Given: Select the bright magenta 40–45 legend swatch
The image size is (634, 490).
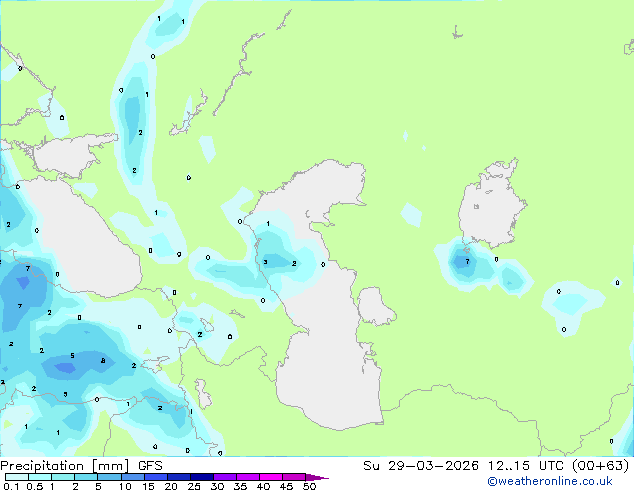Looking at the screenshot, I should click(271, 477).
